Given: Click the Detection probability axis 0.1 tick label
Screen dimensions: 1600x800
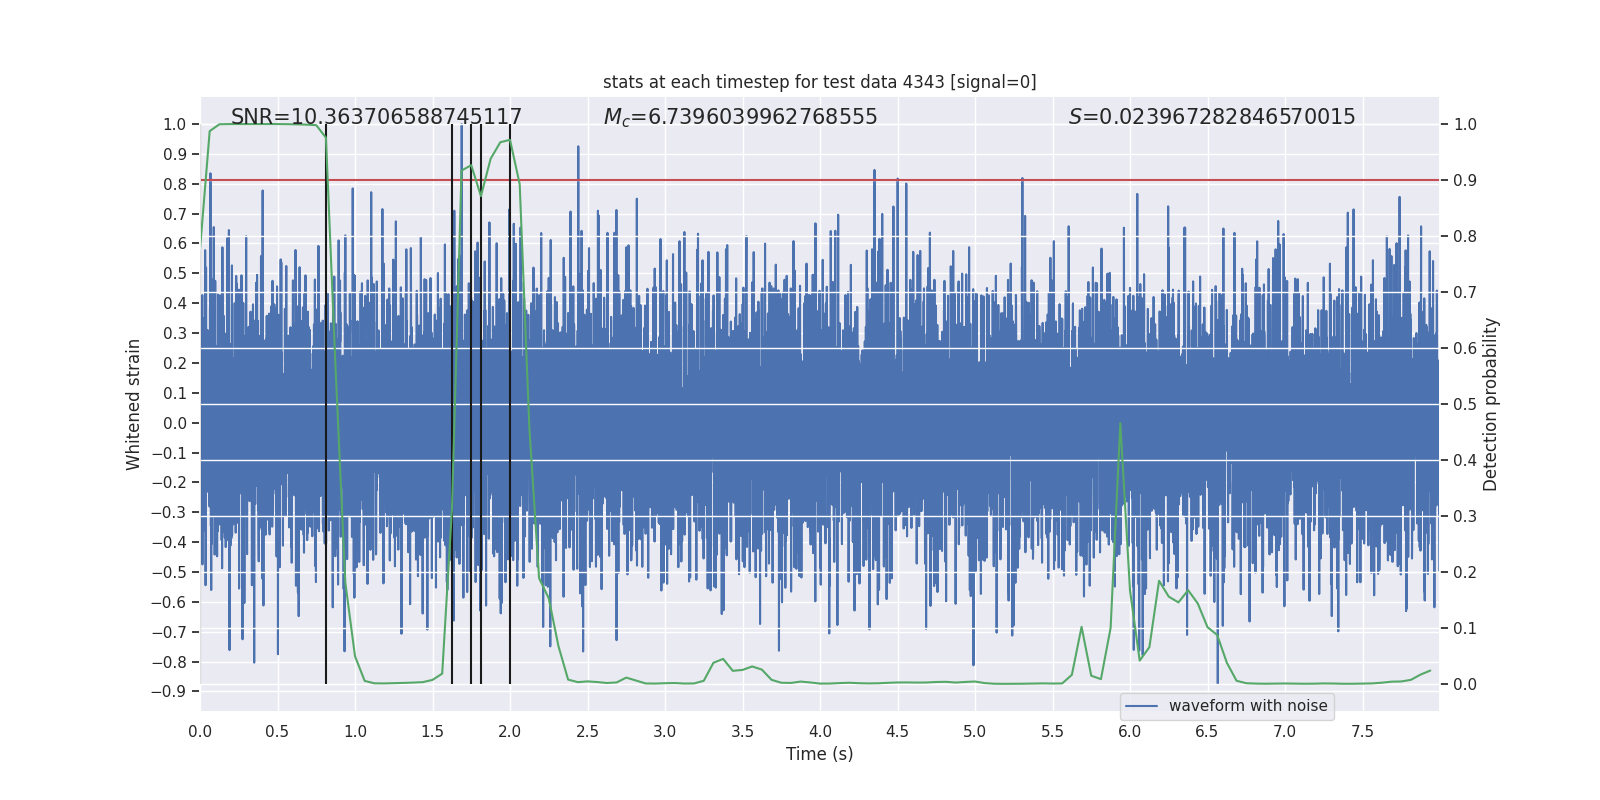Looking at the screenshot, I should [1465, 629].
